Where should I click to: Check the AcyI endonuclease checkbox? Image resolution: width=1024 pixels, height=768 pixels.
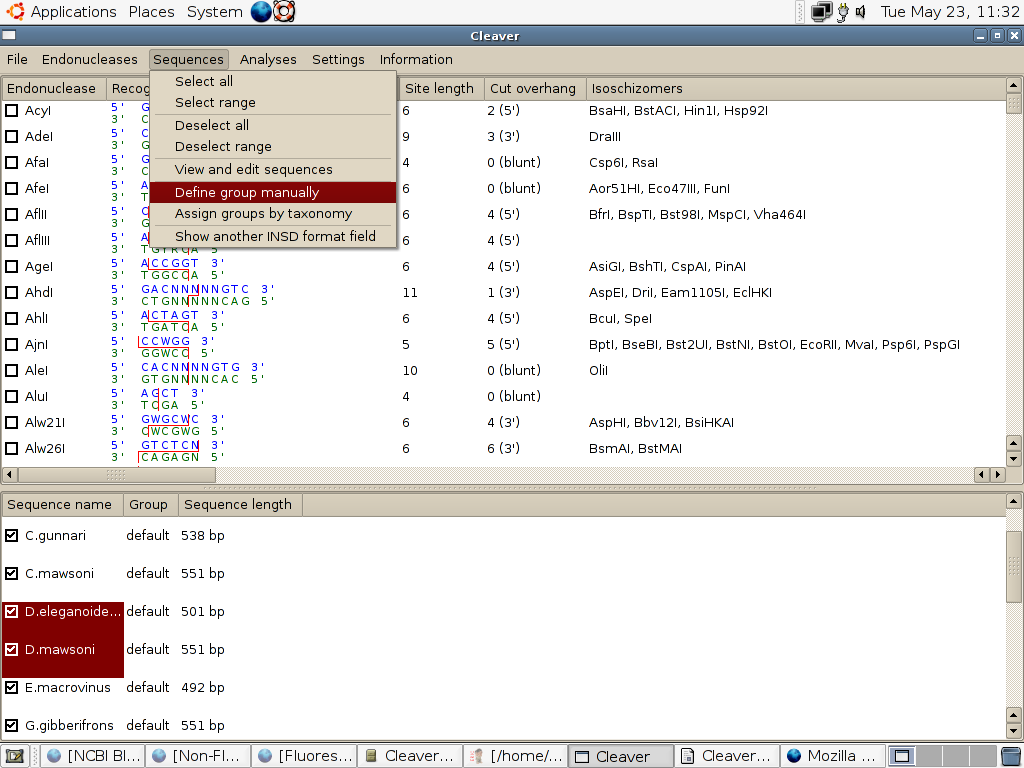click(12, 111)
